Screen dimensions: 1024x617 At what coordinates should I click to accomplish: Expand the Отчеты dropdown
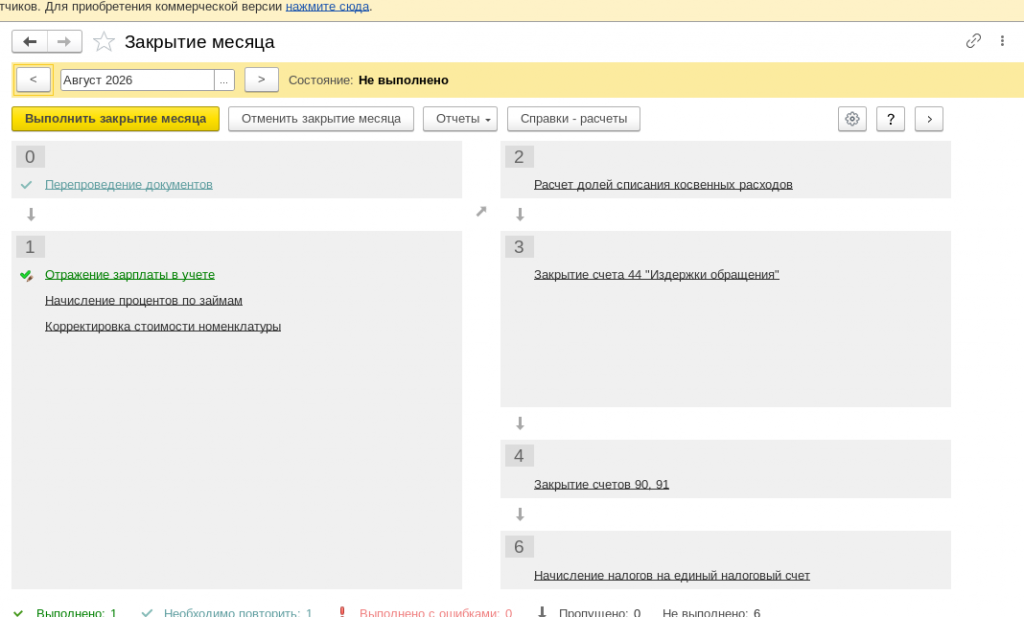460,119
